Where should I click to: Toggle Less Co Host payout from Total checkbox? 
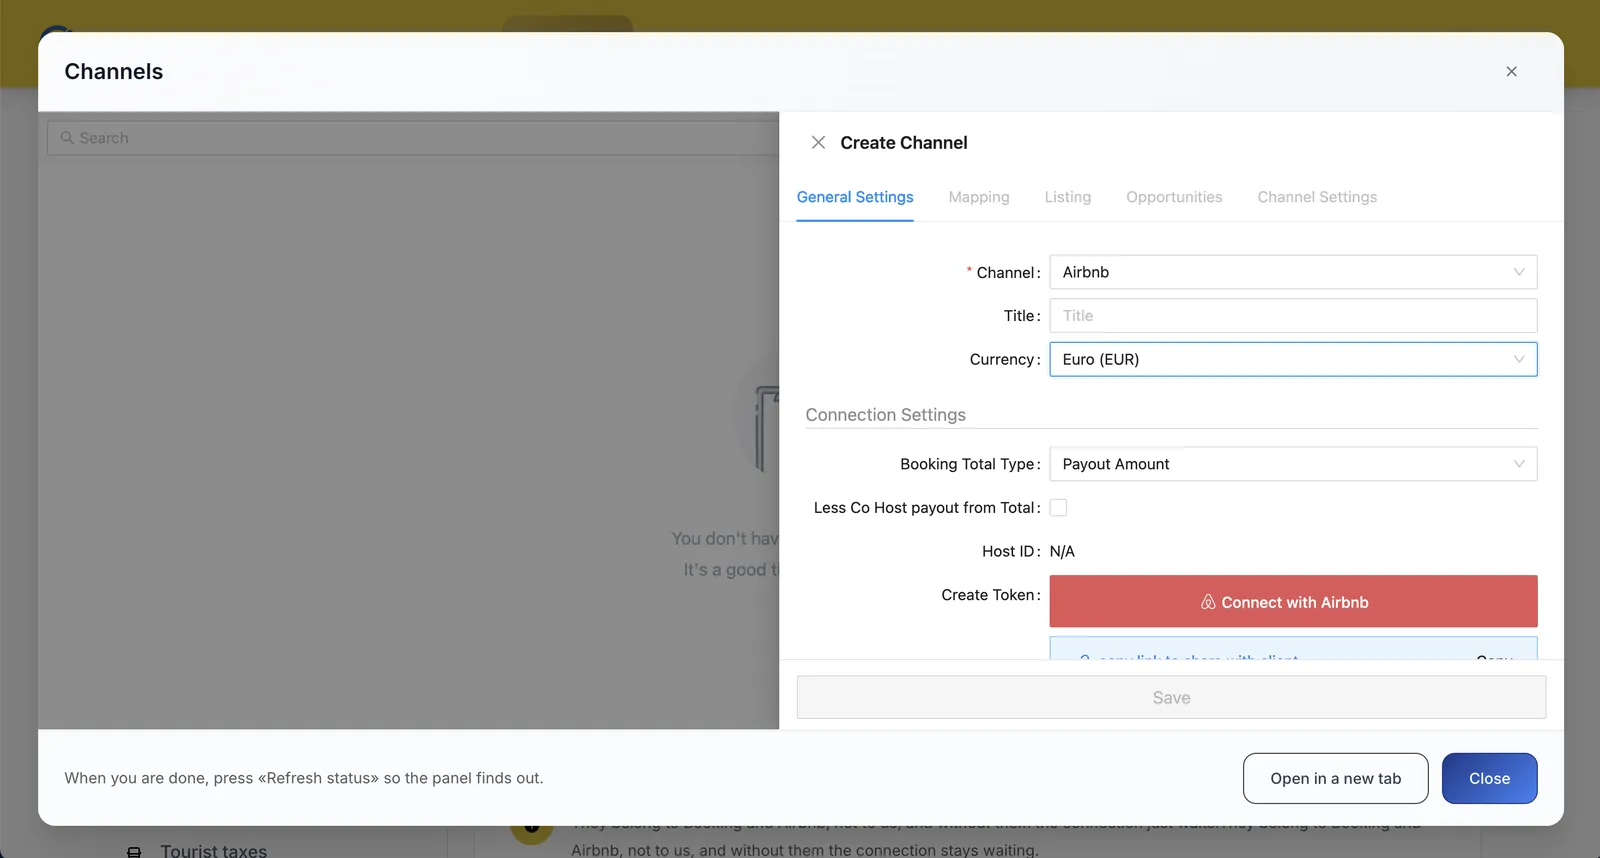point(1058,508)
